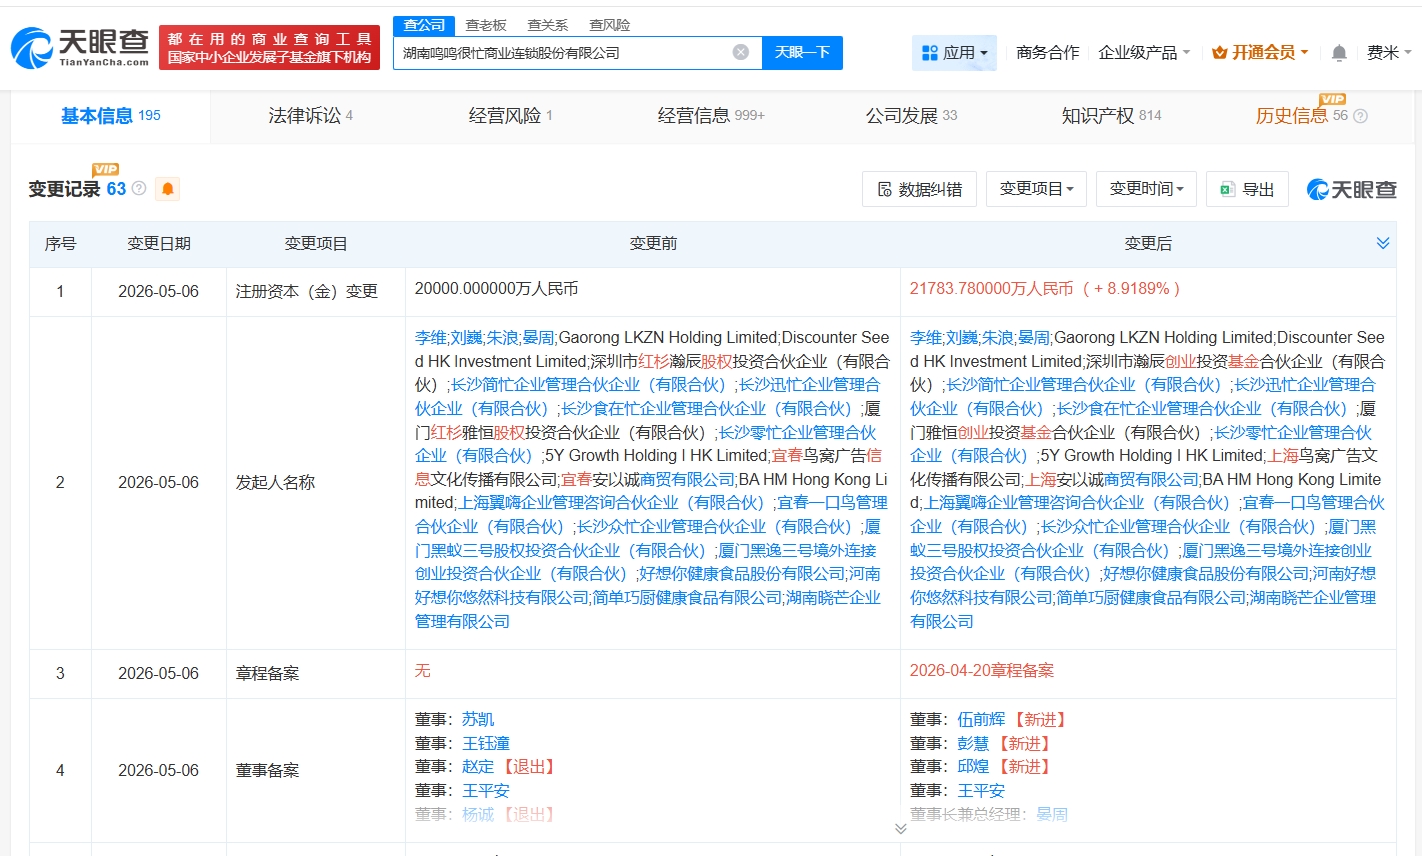Open the 变更项目 filter dropdown

pos(1036,189)
